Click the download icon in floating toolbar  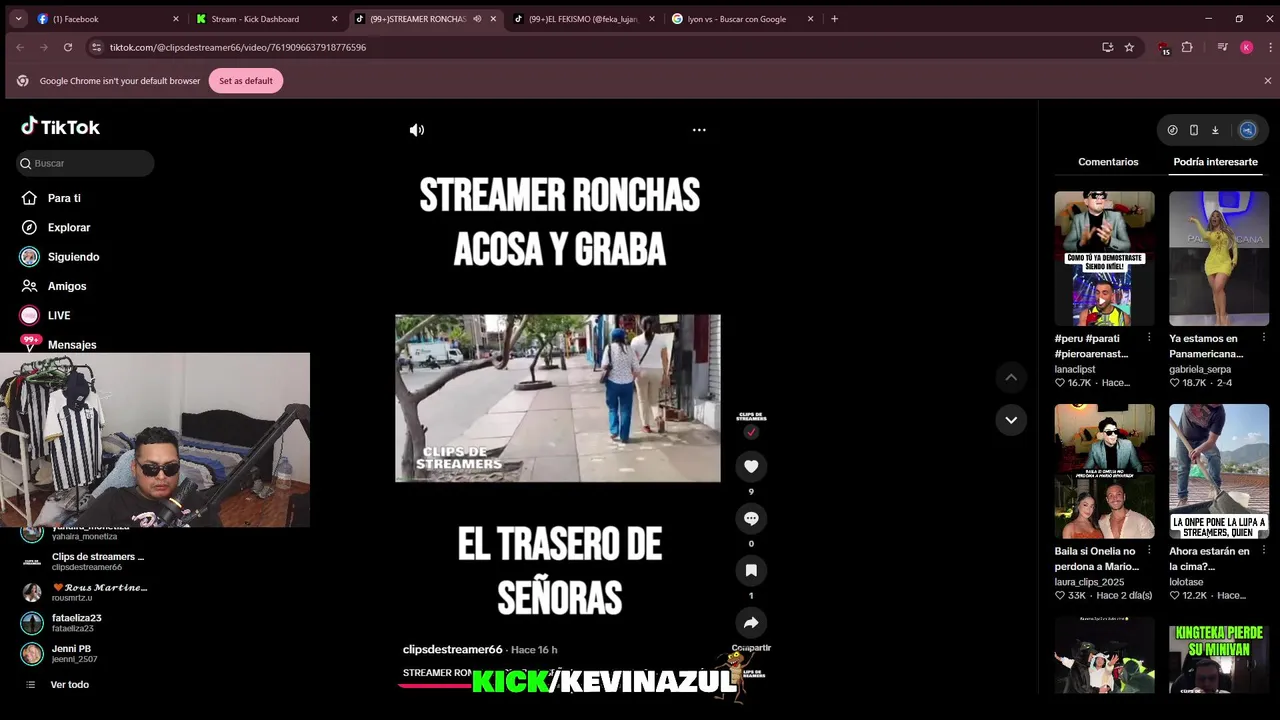tap(1215, 130)
